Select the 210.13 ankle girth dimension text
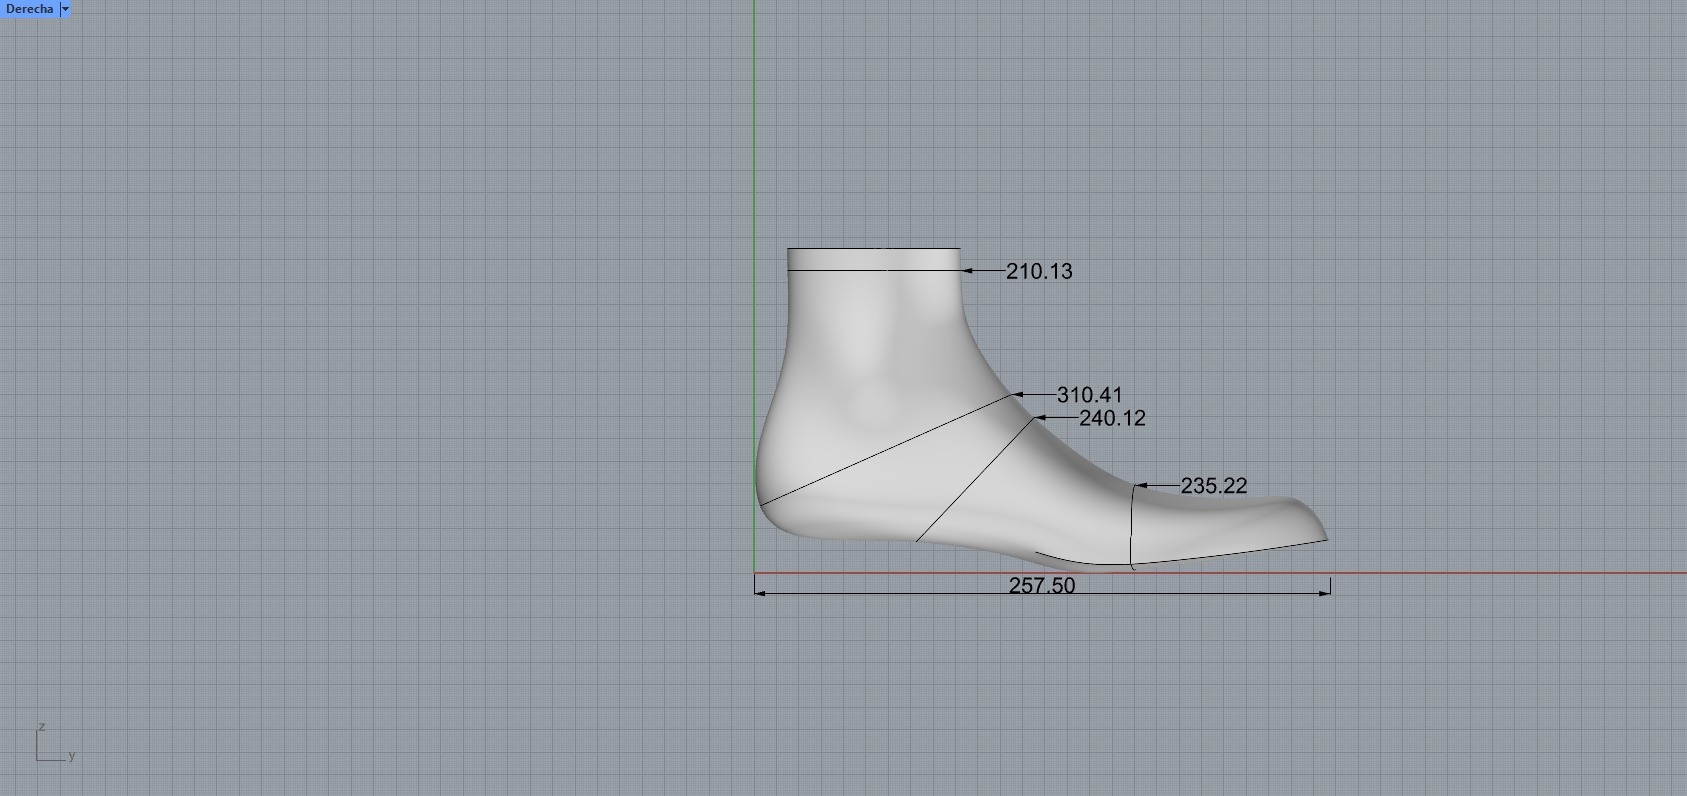The image size is (1687, 796). [1039, 271]
